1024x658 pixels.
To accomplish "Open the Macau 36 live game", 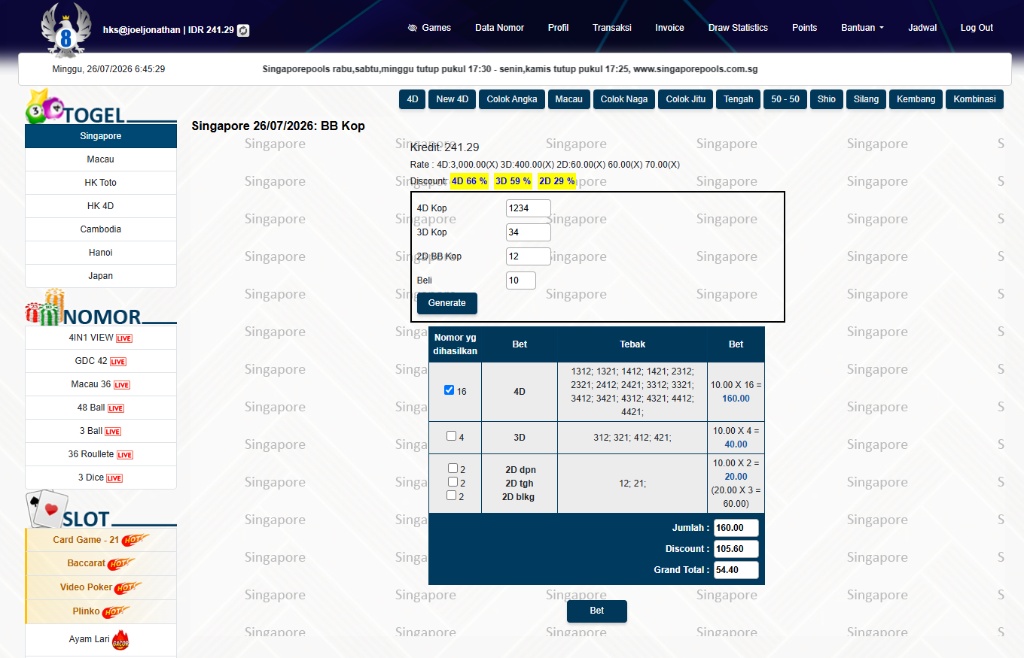I will [x=101, y=384].
